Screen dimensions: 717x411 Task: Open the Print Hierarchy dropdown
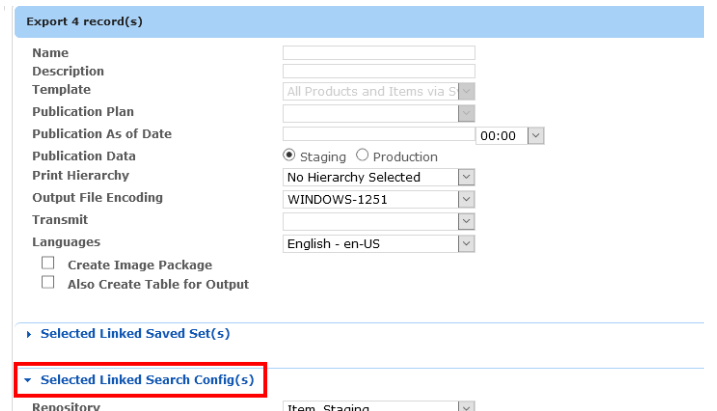pos(379,177)
